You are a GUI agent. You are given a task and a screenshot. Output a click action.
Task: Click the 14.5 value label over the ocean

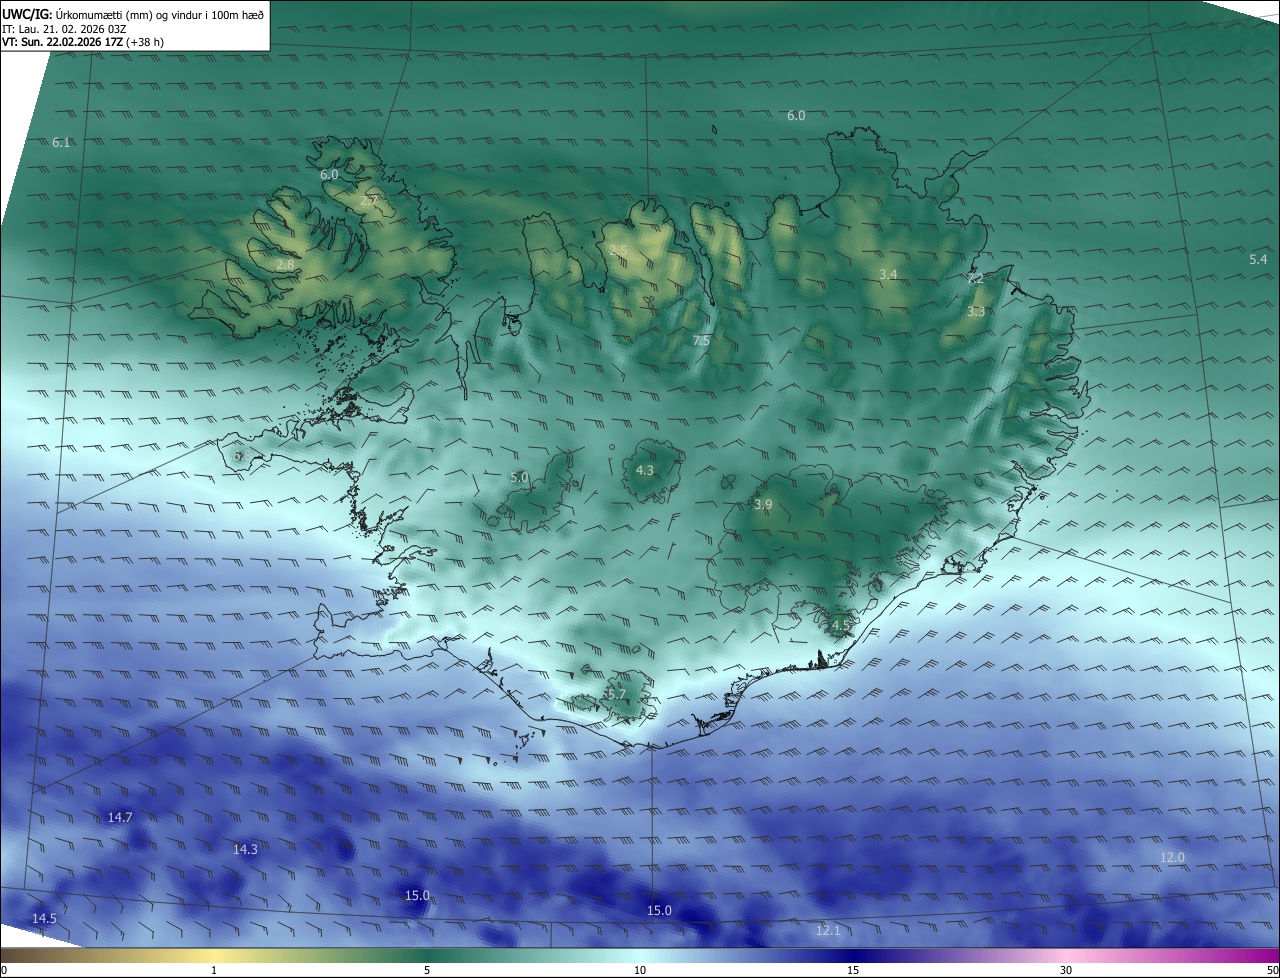44,919
